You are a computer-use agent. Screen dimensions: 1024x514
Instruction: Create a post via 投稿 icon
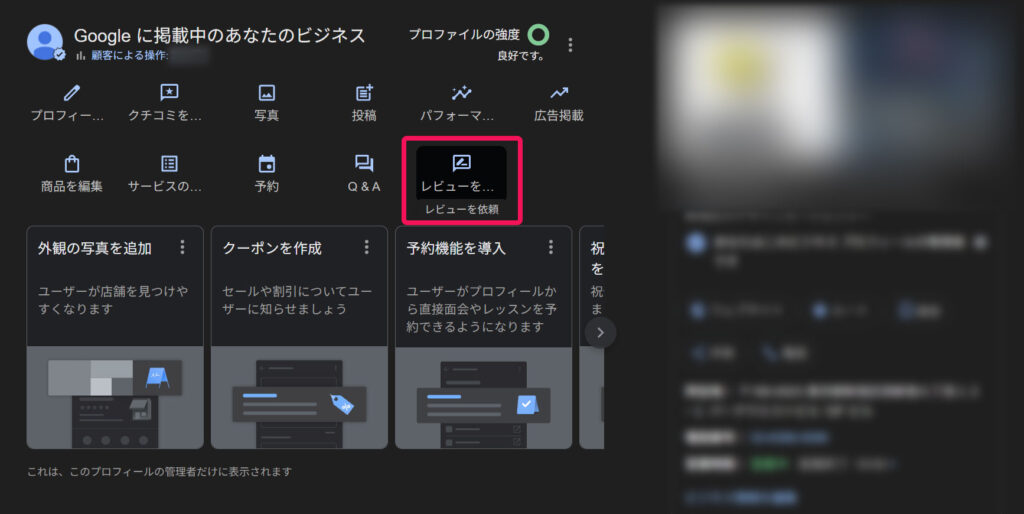coord(364,93)
